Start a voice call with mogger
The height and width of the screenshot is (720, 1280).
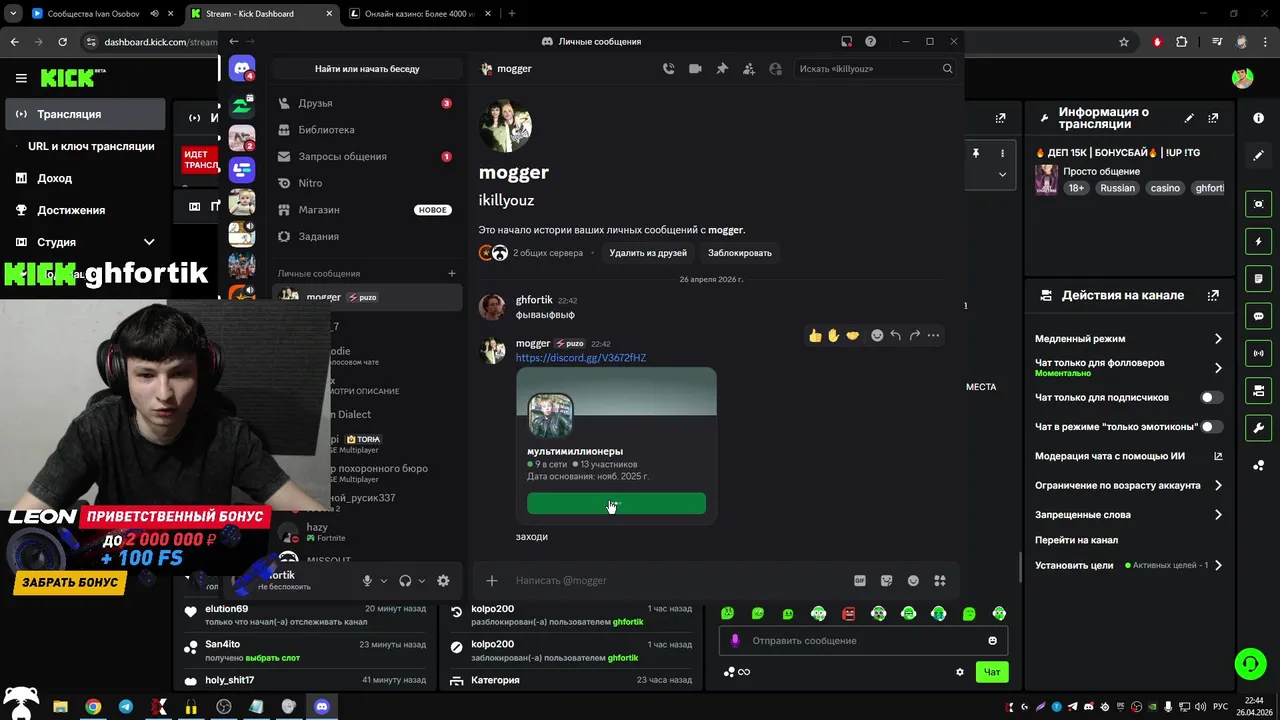669,69
